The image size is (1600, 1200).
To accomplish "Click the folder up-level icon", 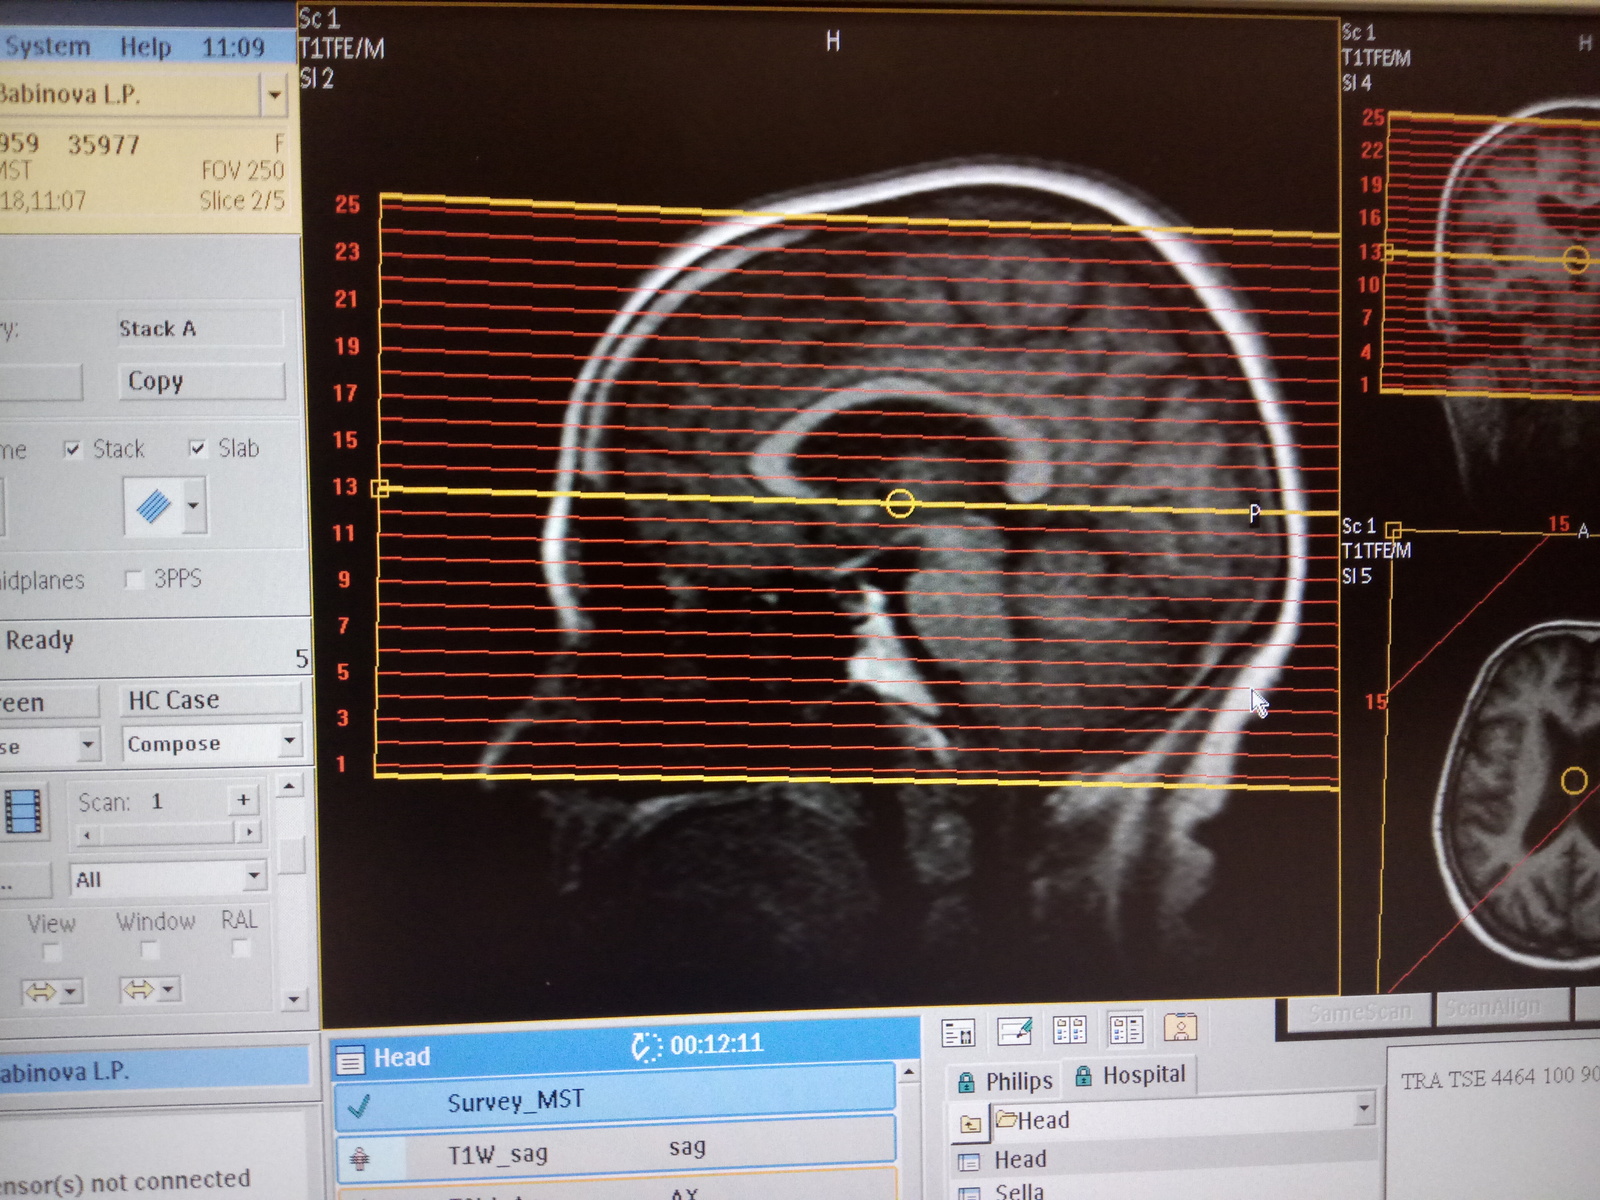I will pyautogui.click(x=970, y=1124).
